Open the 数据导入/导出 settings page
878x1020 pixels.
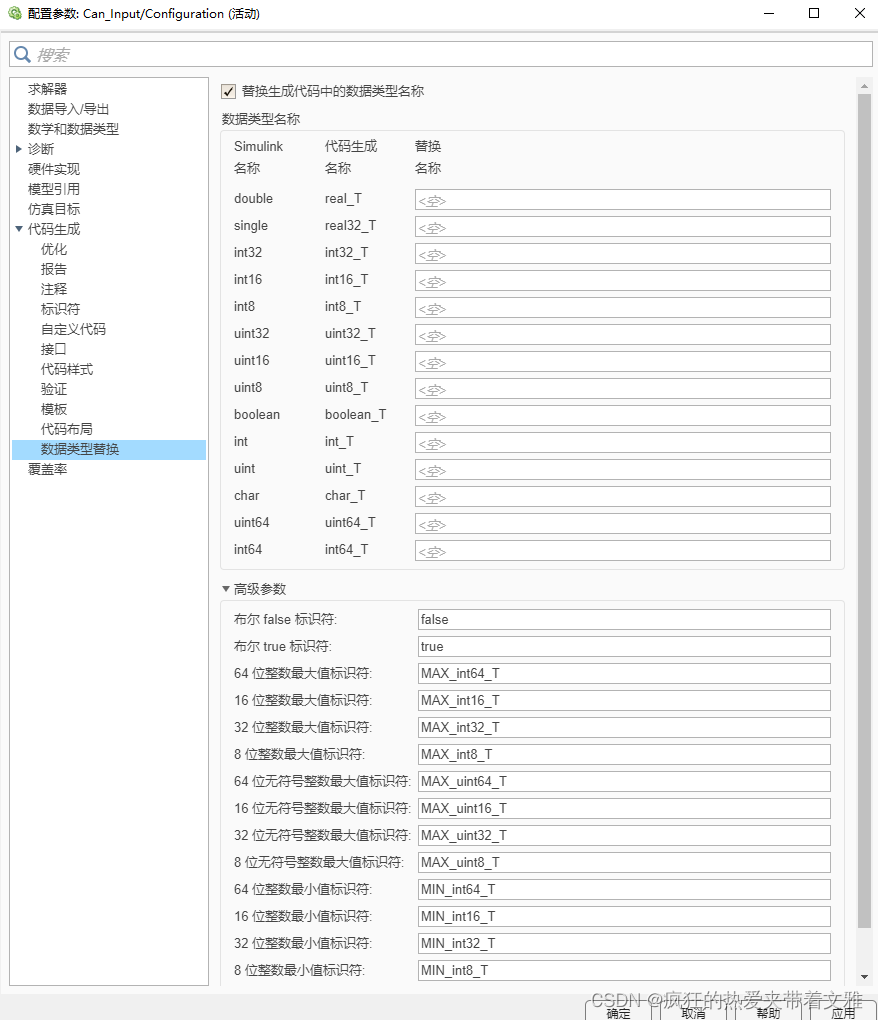[69, 108]
